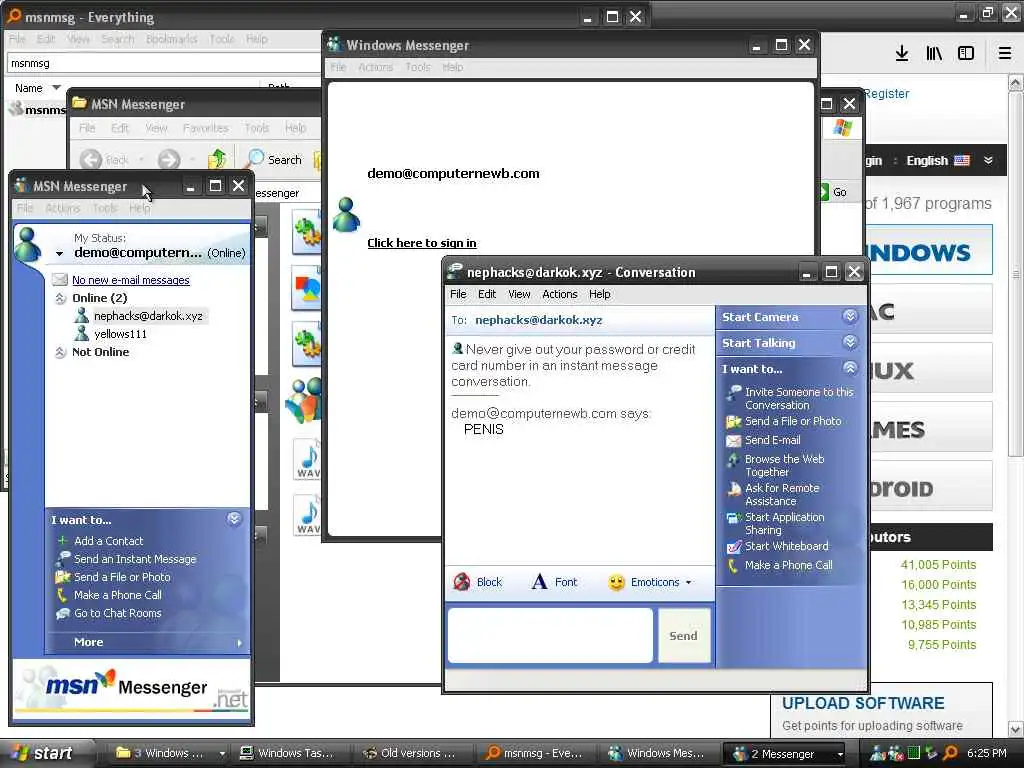This screenshot has width=1024, height=768.
Task: Open View menu in Conversation window
Action: click(520, 295)
